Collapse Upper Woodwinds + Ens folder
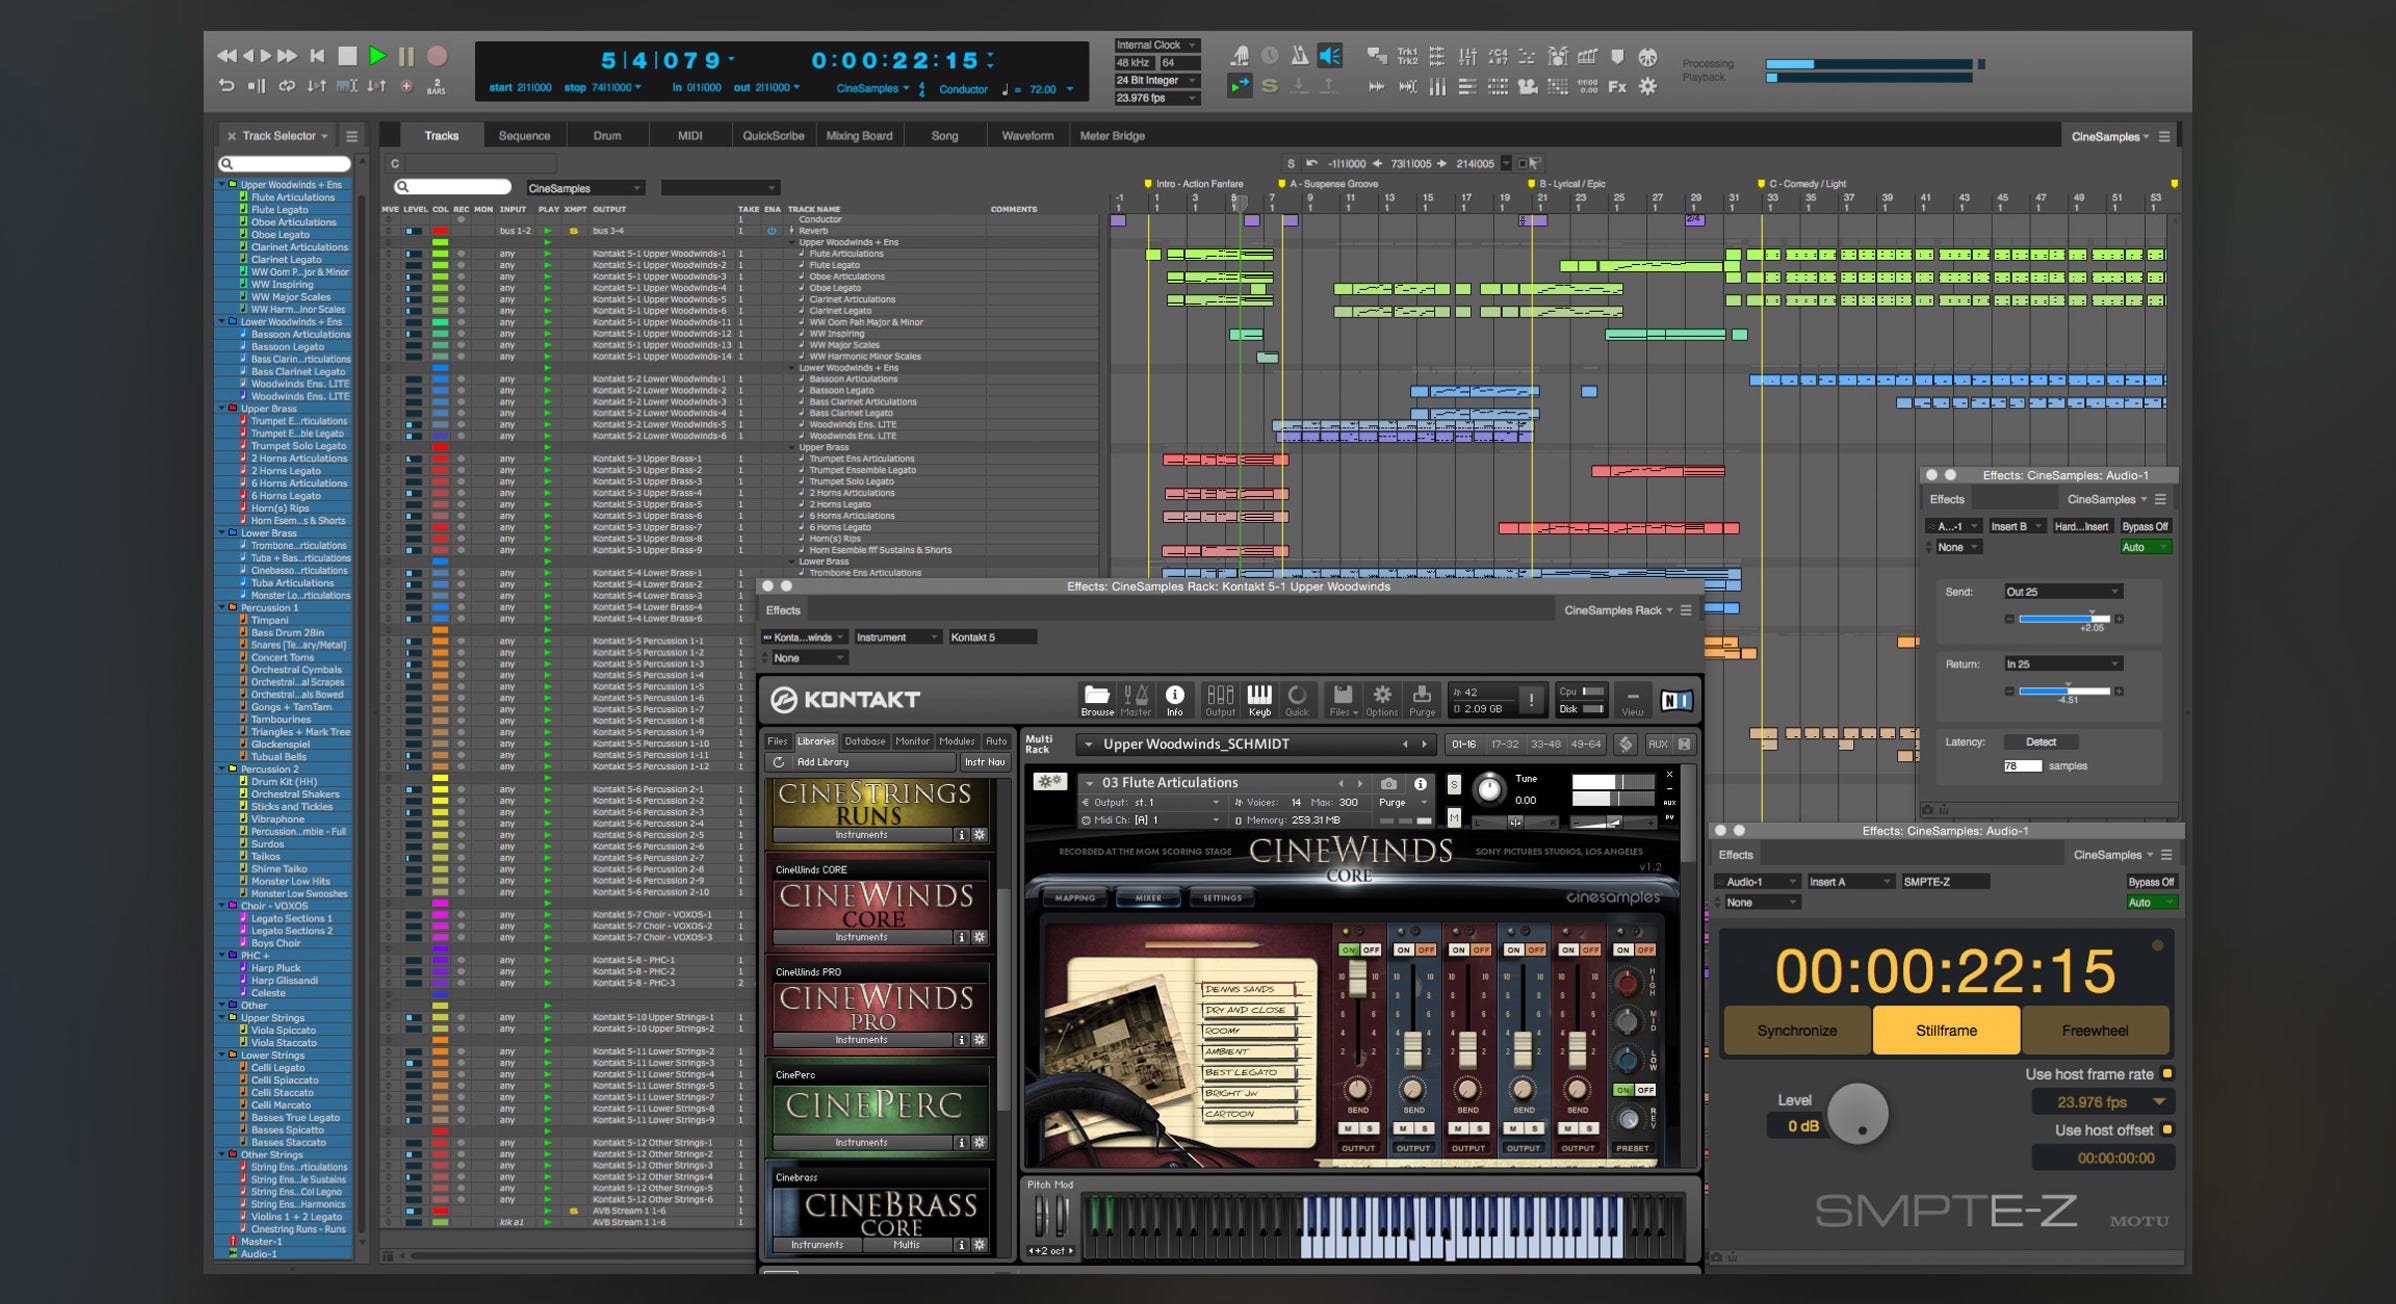The height and width of the screenshot is (1304, 2396). point(222,185)
